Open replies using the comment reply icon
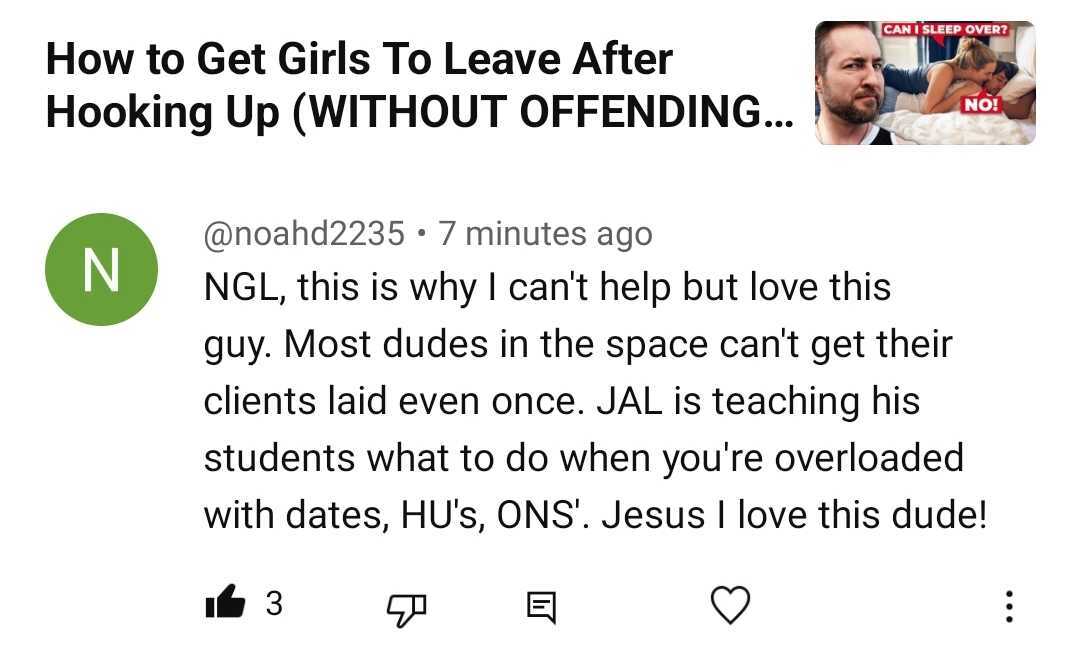1080x658 pixels. pos(541,605)
